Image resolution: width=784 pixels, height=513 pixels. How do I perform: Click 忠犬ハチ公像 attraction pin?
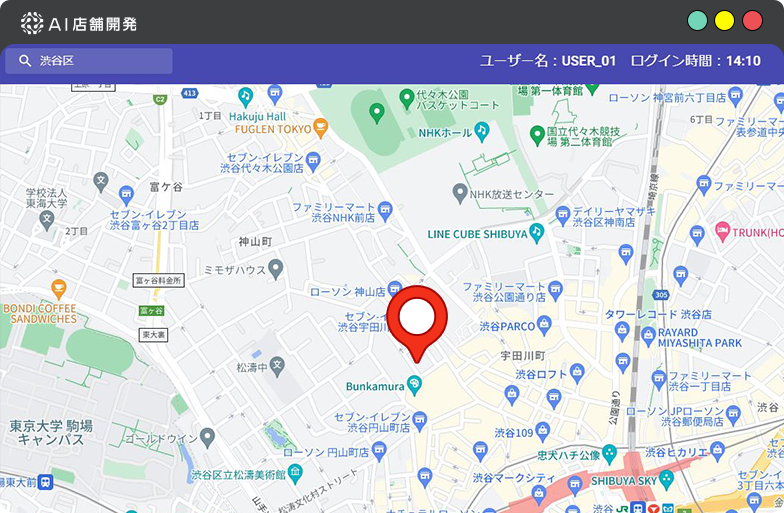609,454
